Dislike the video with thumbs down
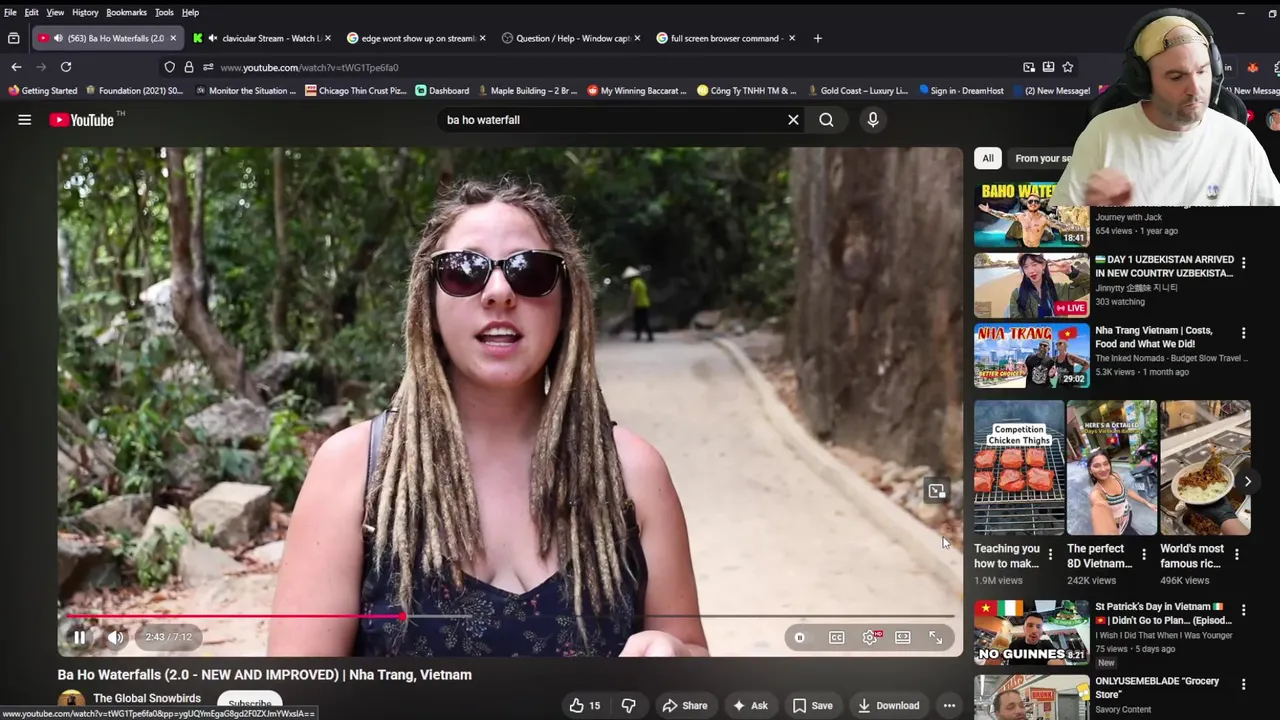The height and width of the screenshot is (720, 1280). (628, 705)
